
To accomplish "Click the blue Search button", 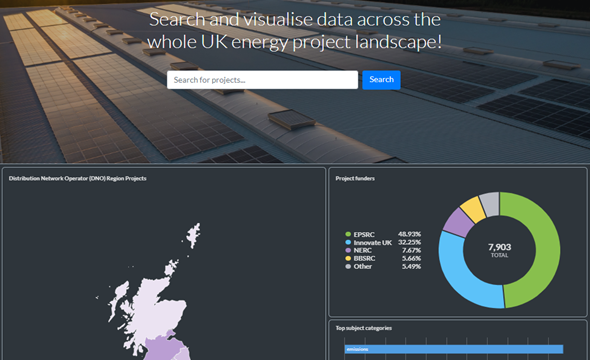I will [381, 80].
